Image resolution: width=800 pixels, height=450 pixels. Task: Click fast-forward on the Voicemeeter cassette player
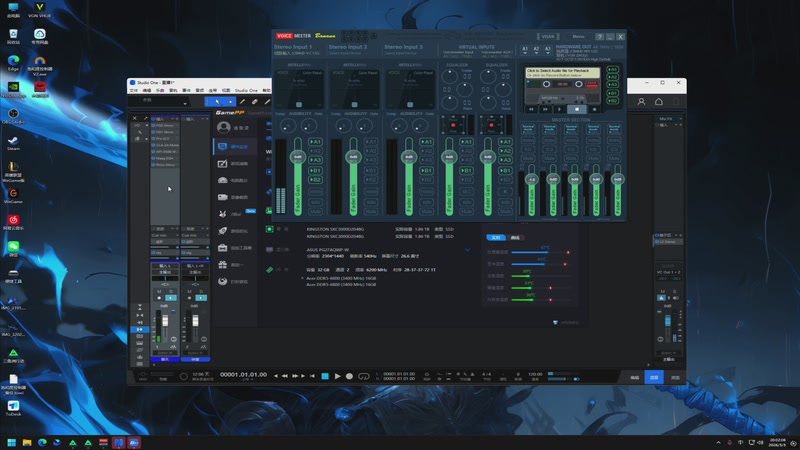click(x=545, y=109)
